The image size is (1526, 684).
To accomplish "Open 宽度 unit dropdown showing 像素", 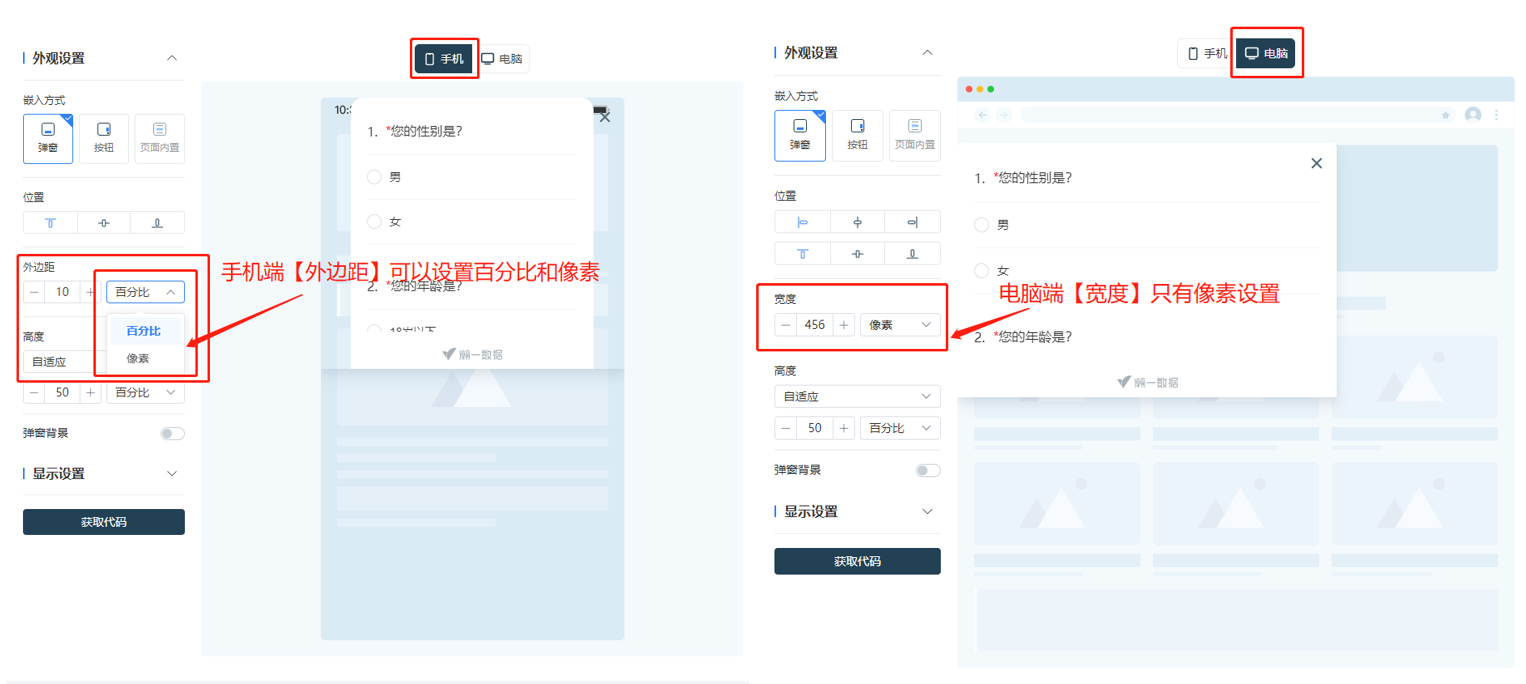I will click(900, 325).
